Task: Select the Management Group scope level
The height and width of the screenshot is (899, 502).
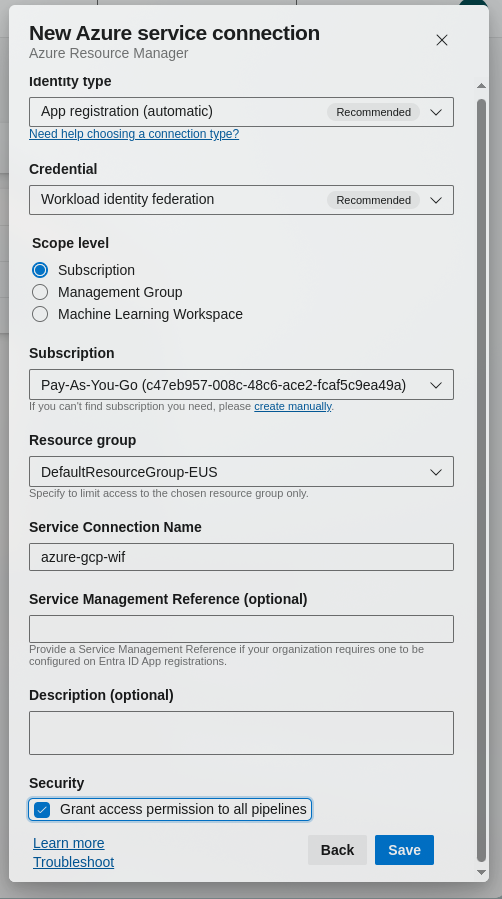Action: [40, 292]
